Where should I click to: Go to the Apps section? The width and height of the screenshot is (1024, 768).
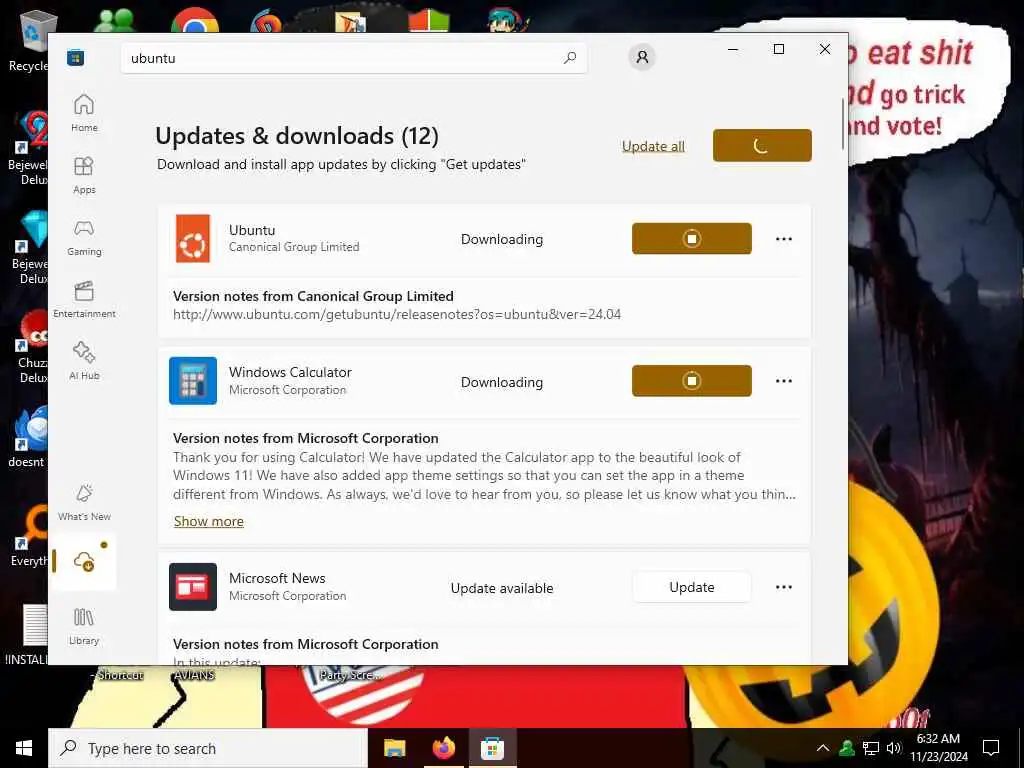[84, 175]
